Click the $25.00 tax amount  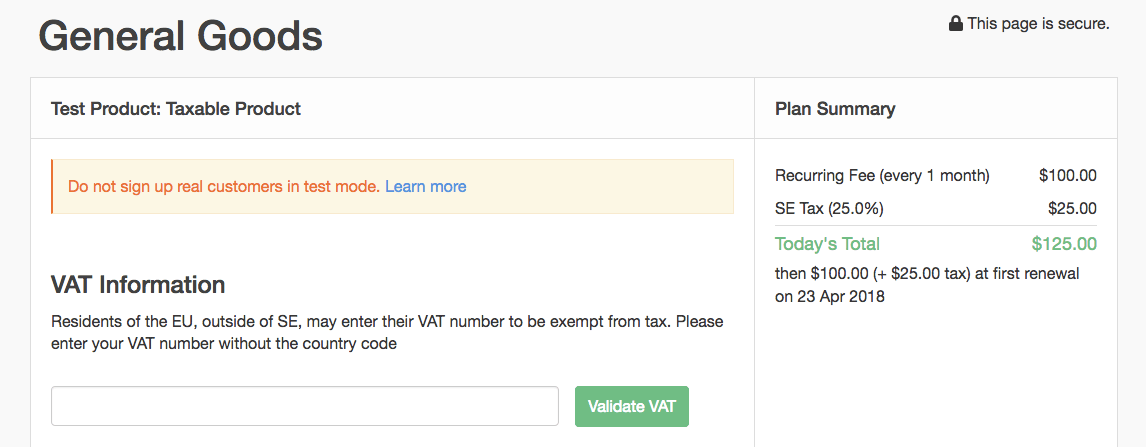(x=1072, y=209)
